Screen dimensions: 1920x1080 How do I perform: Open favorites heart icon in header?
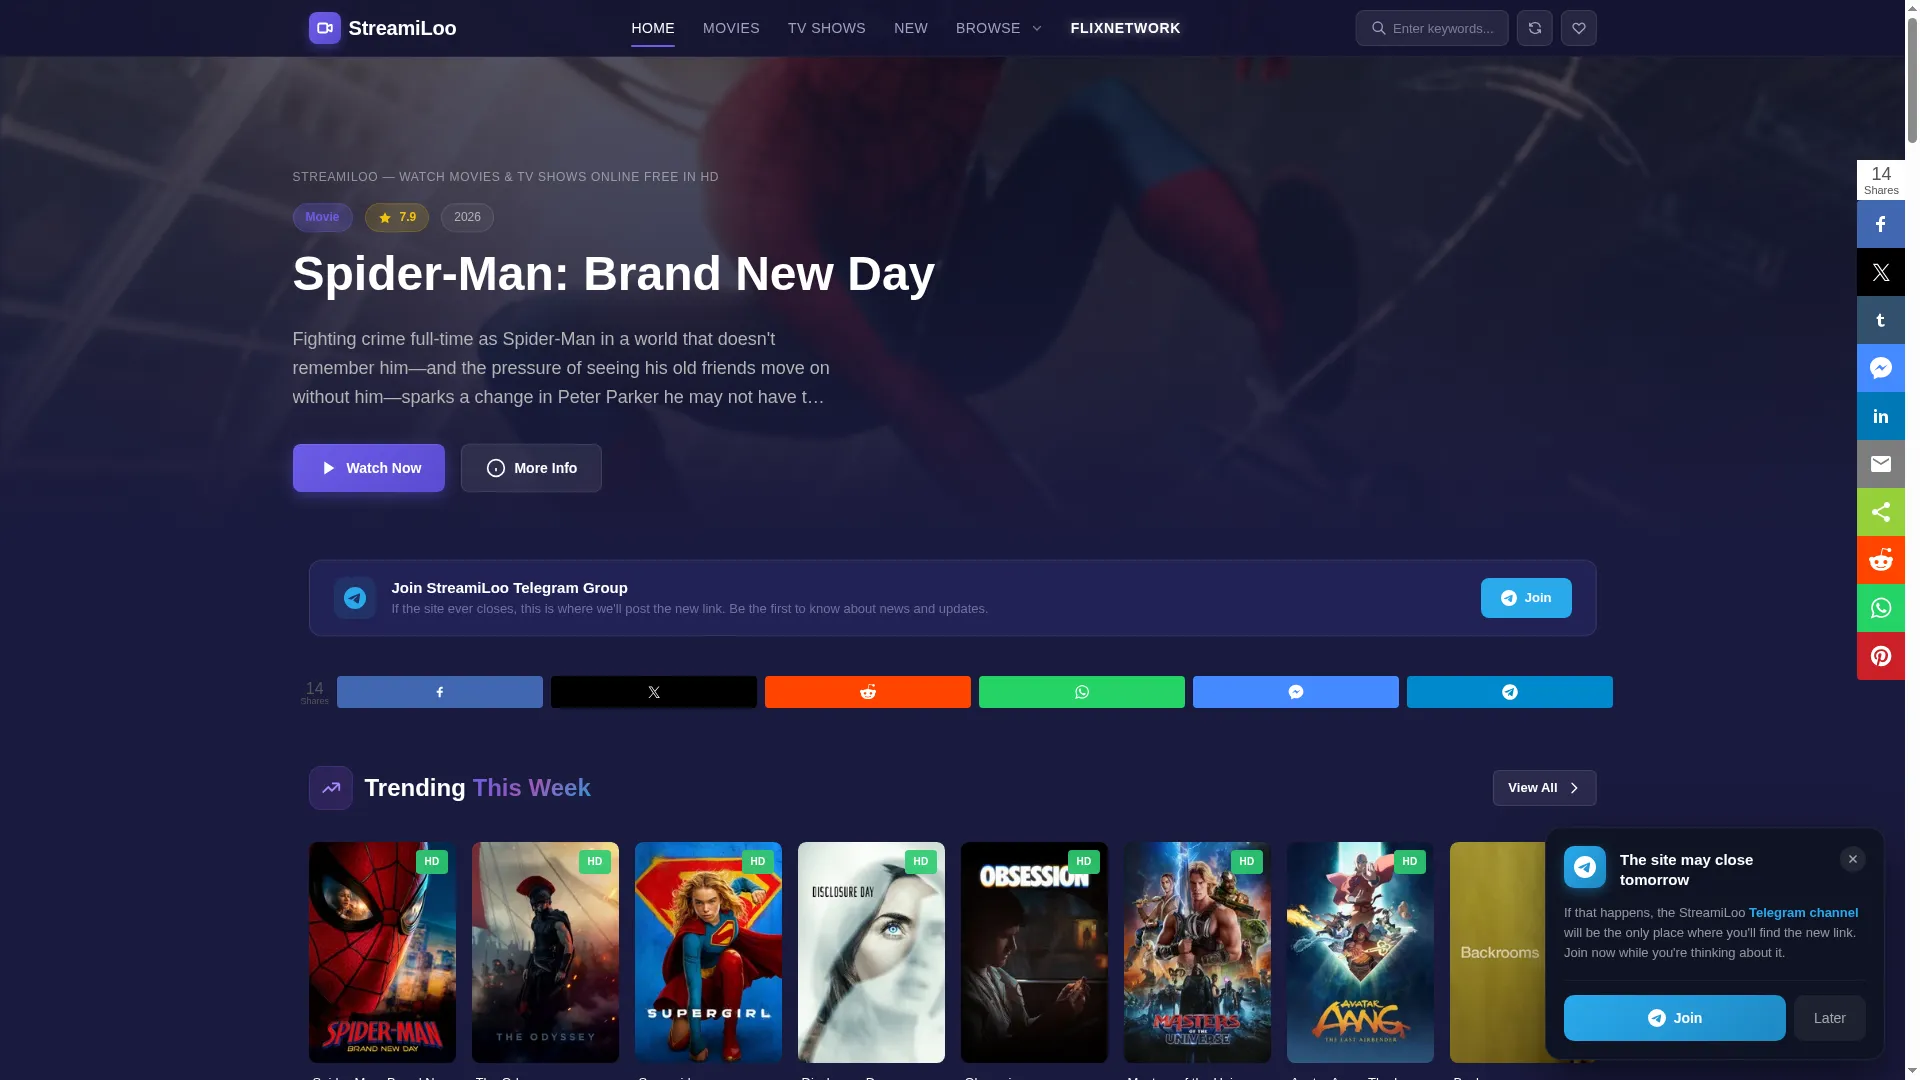[1578, 28]
